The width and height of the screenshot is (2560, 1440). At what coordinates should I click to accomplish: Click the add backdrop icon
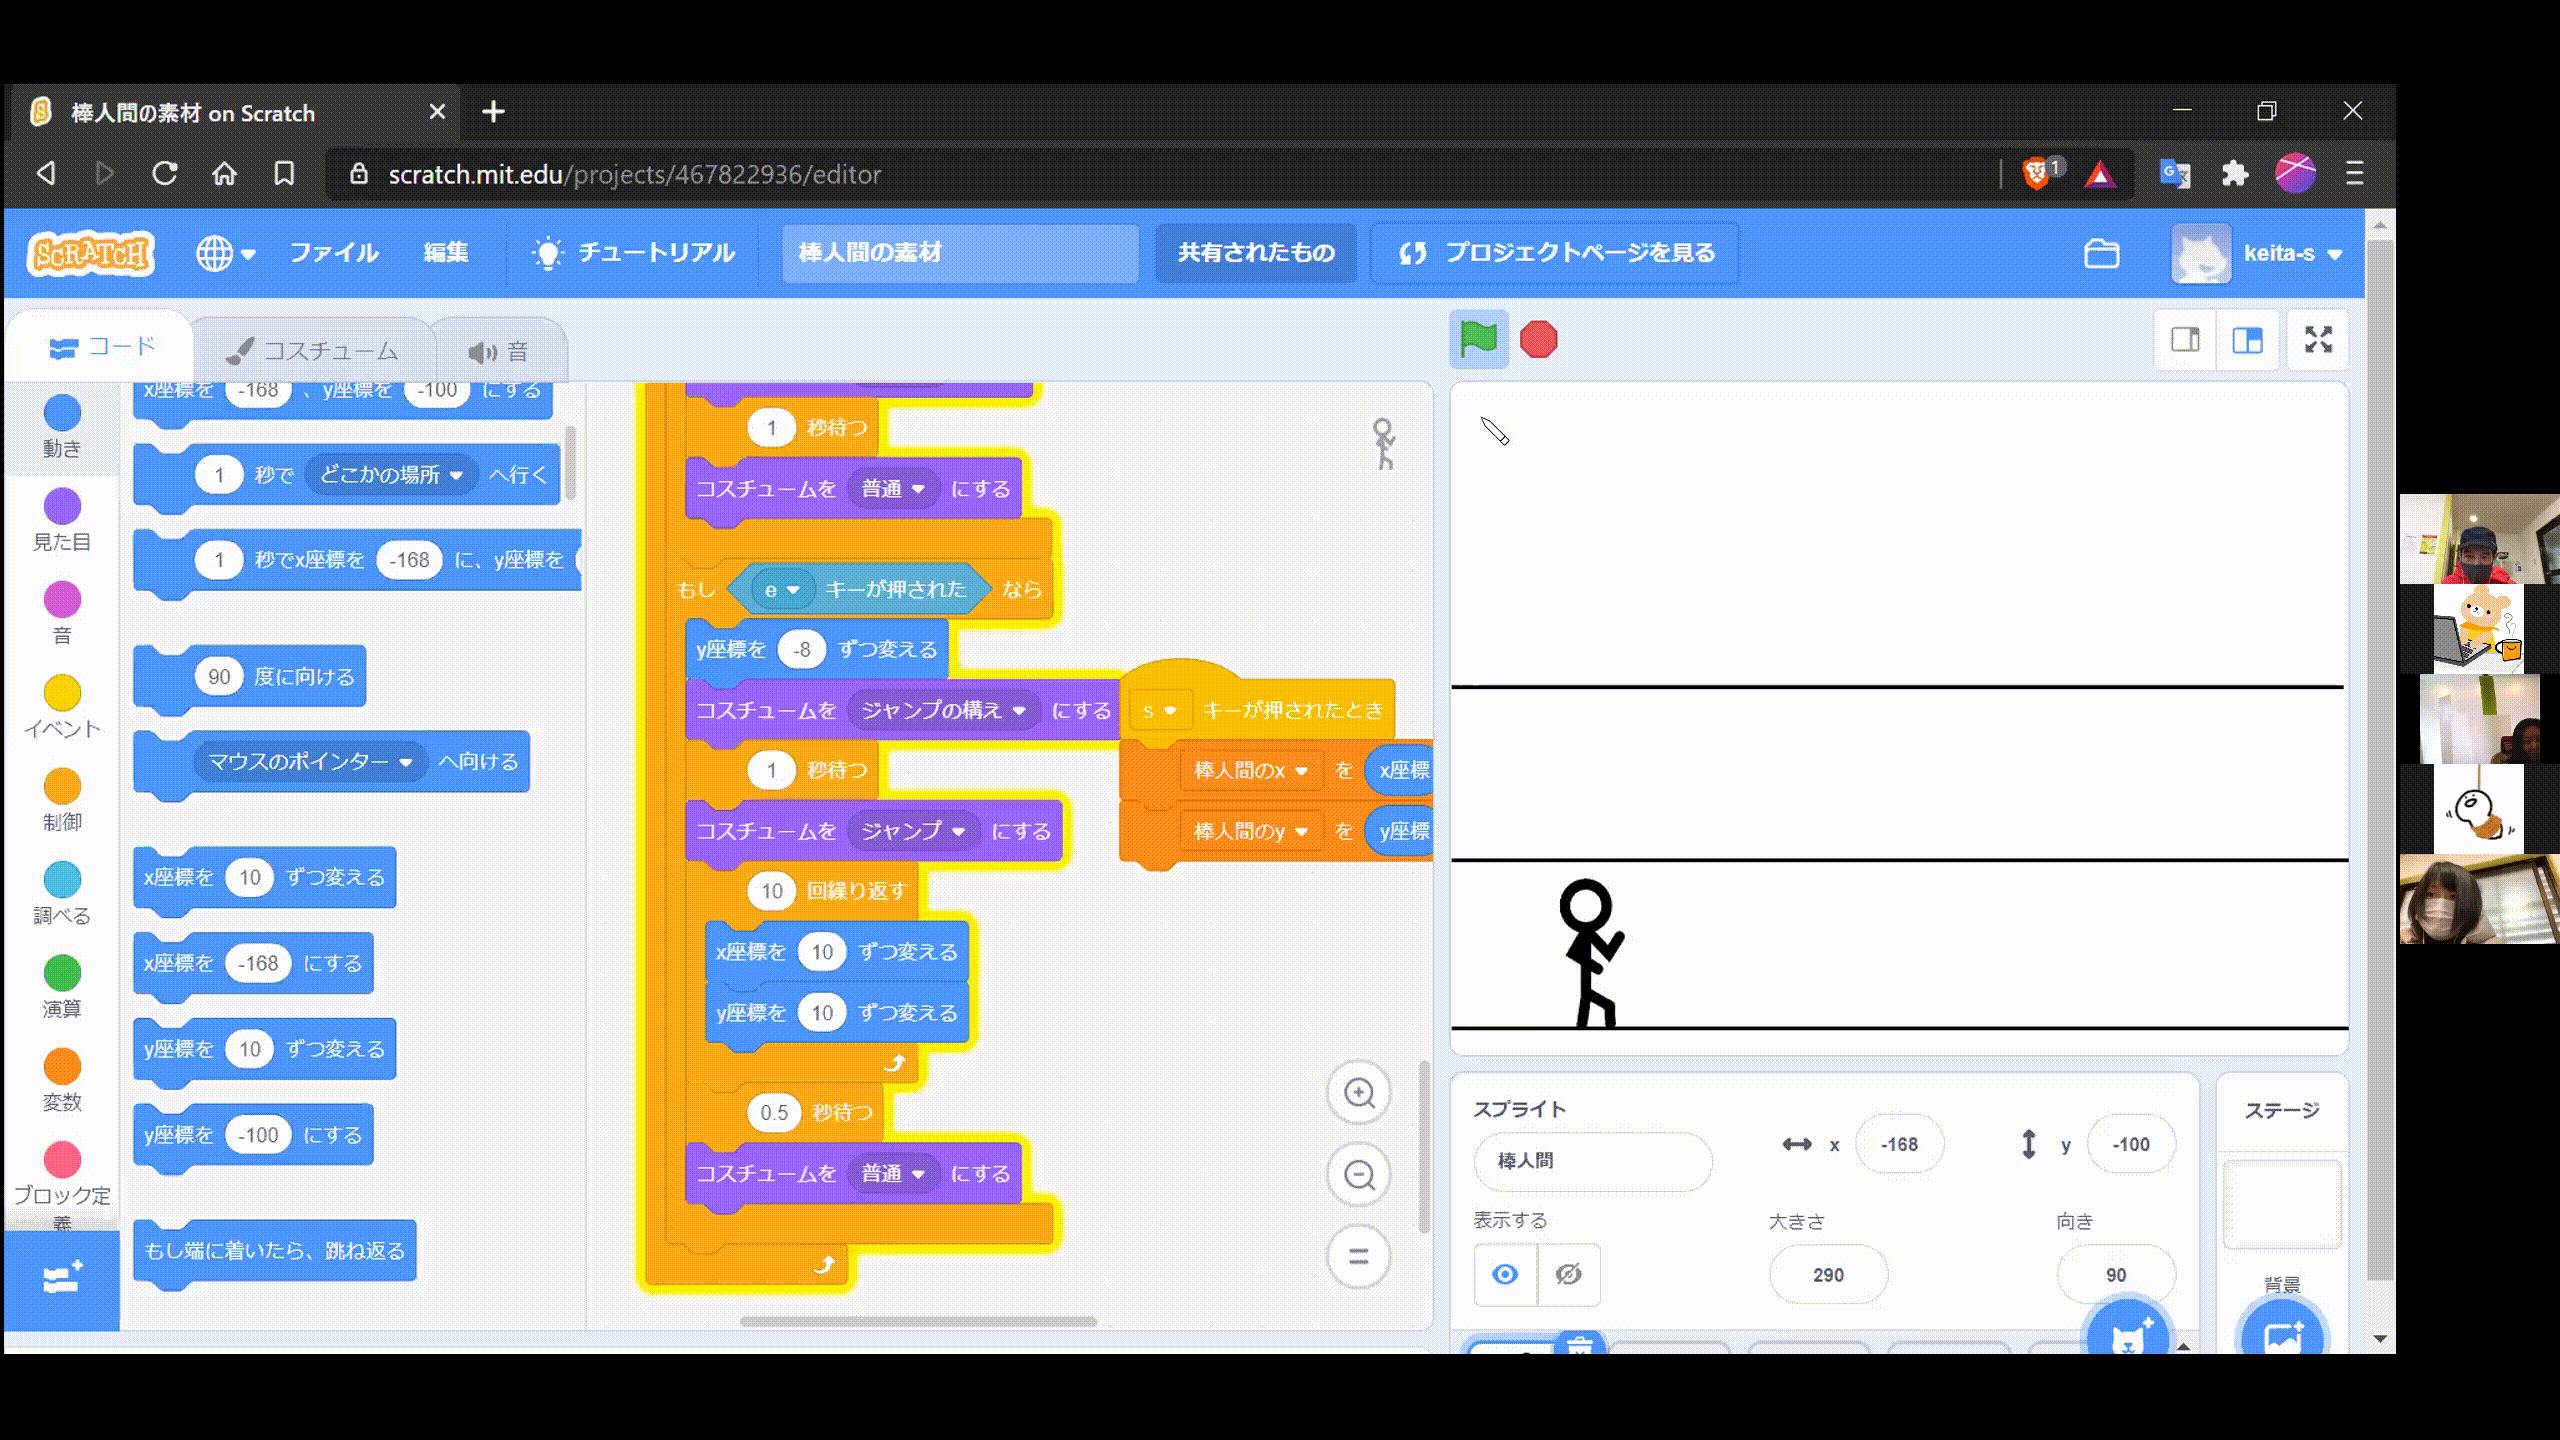2282,1331
